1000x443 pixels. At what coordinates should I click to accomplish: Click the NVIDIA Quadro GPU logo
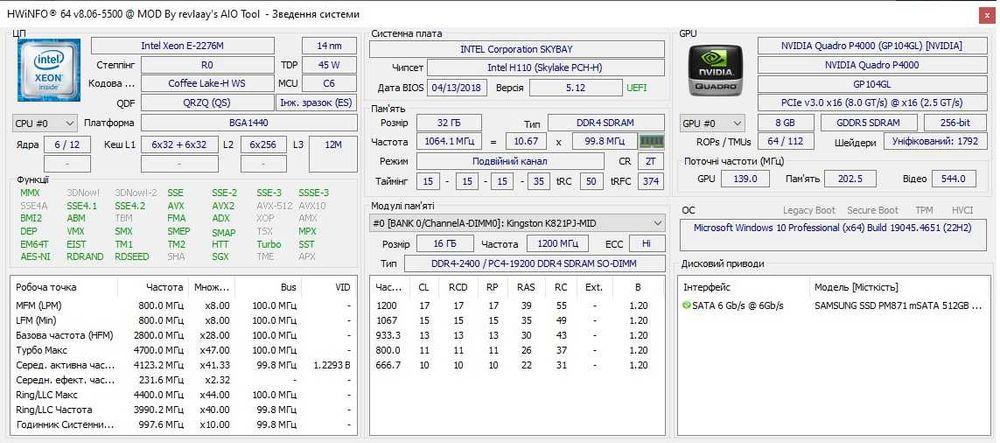click(714, 71)
